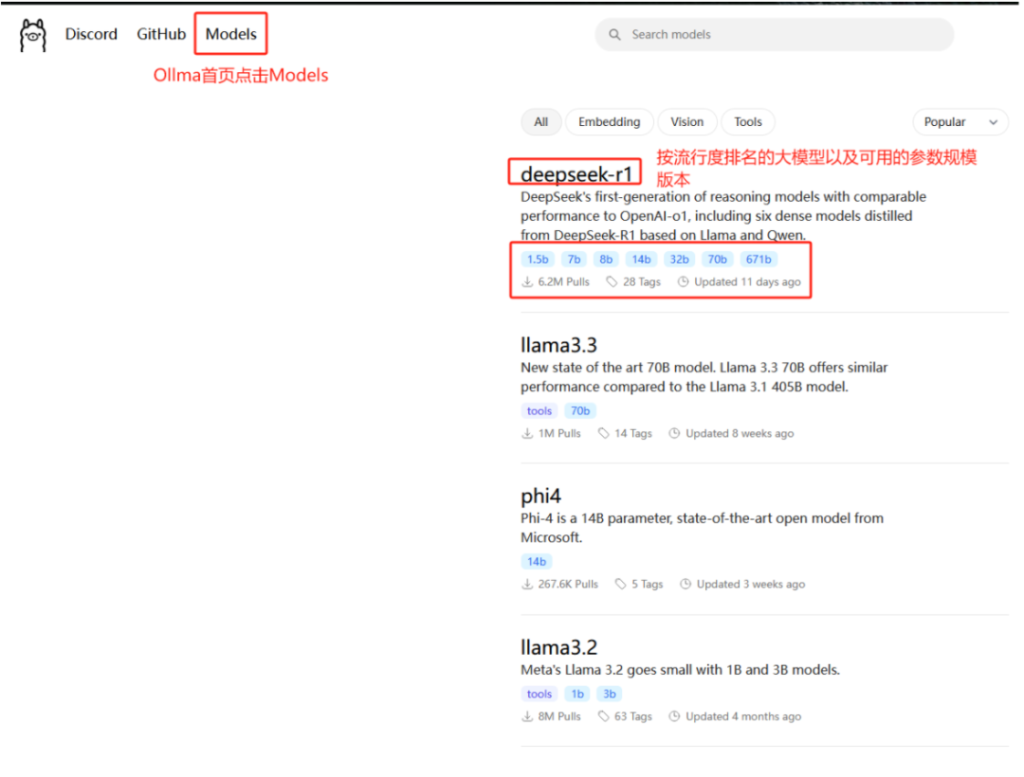
Task: Select the 8b tag of deepseek-r1
Action: [606, 260]
